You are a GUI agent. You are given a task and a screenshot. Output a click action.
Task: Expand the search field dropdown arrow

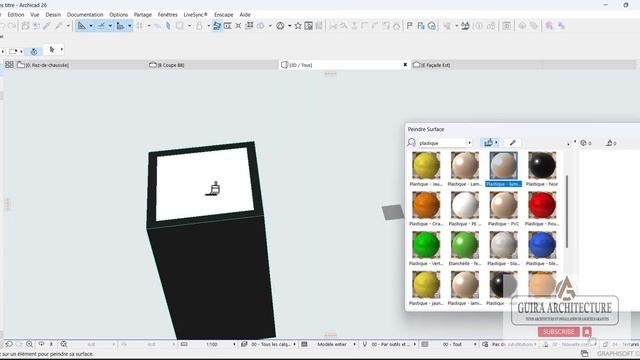[469, 143]
